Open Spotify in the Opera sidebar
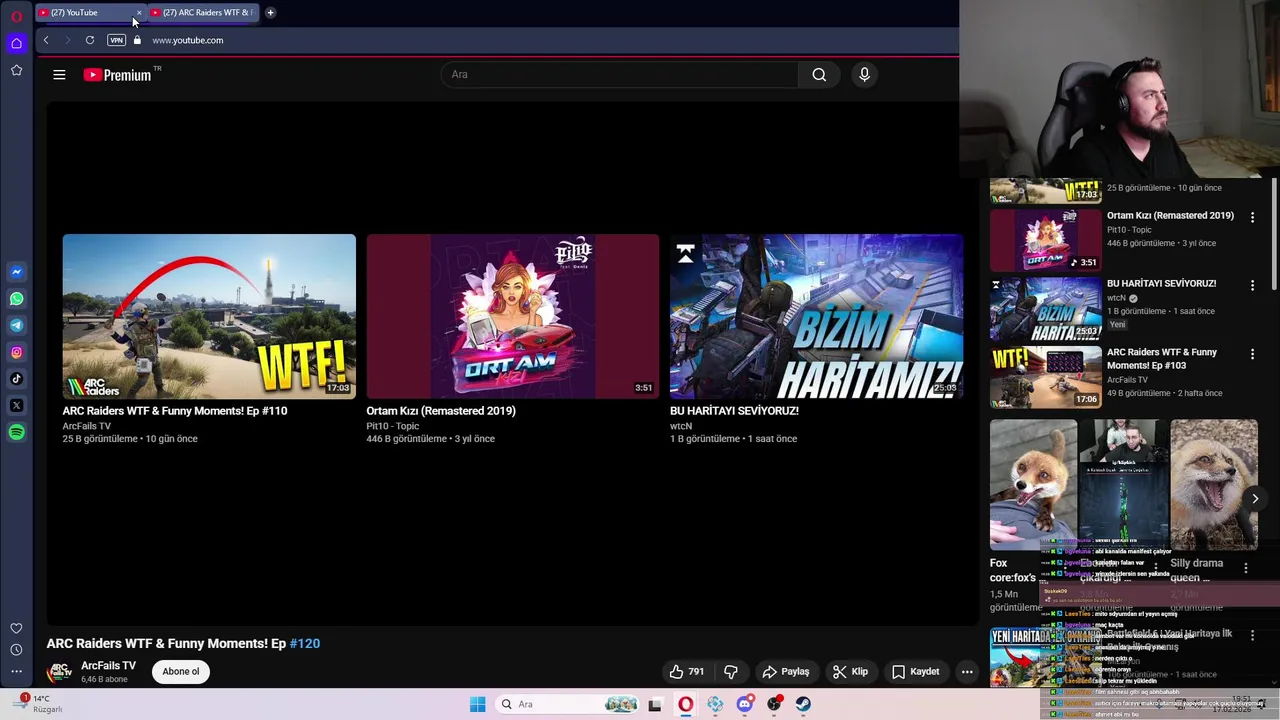 [16, 432]
